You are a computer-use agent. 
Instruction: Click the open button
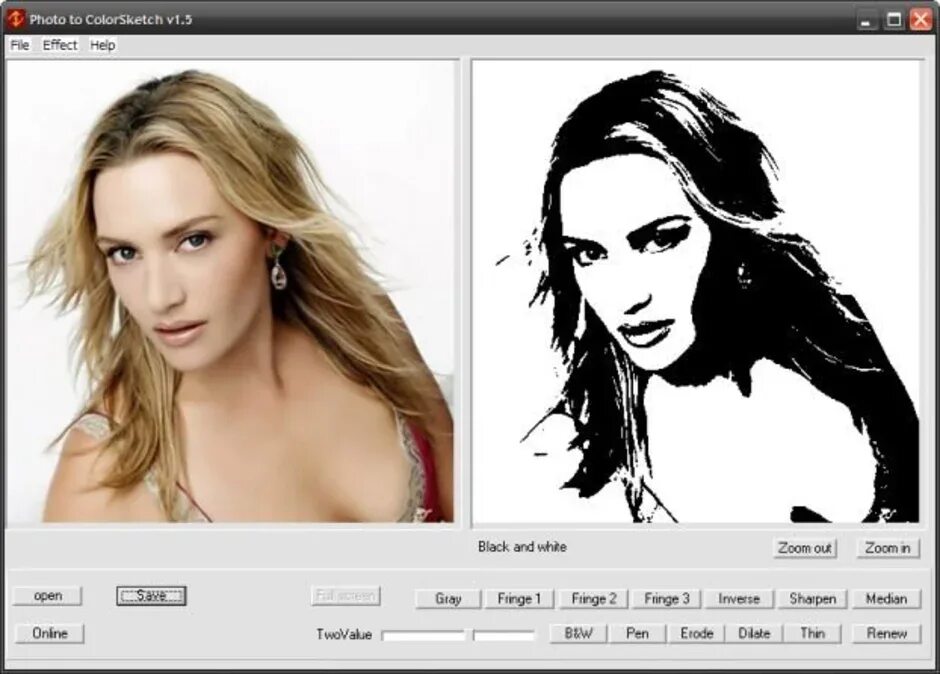[x=48, y=595]
